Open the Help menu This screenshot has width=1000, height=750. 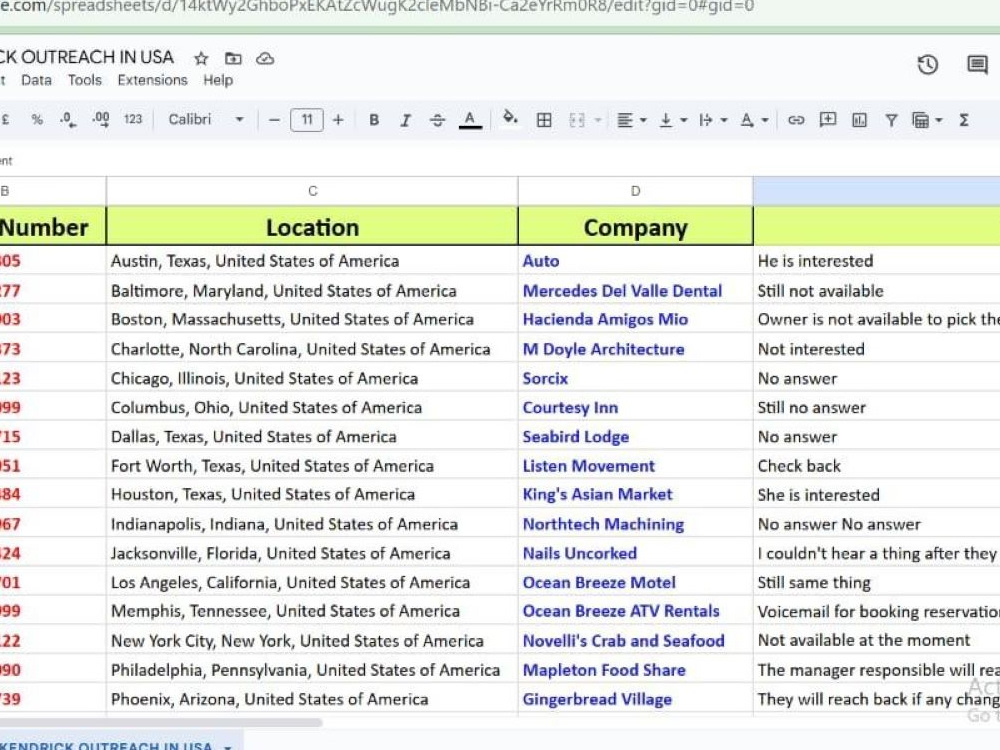tap(218, 80)
